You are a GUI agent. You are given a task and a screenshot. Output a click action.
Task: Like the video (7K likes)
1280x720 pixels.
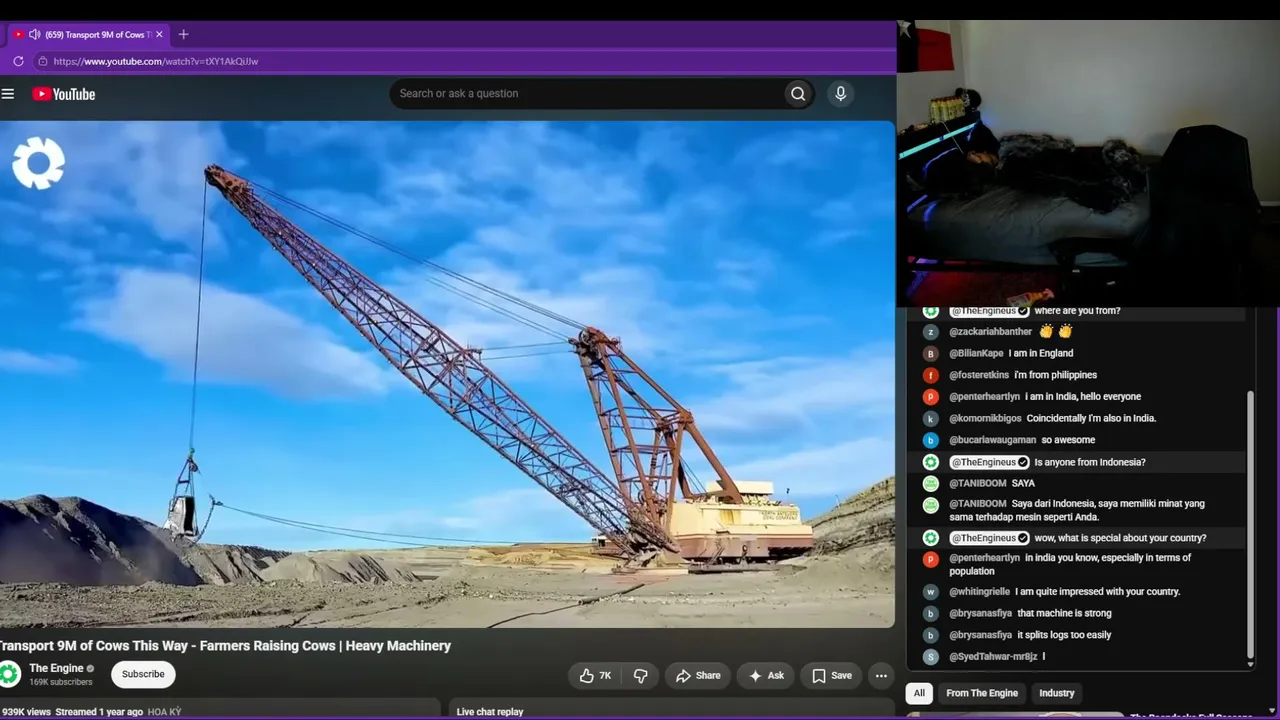pos(595,676)
